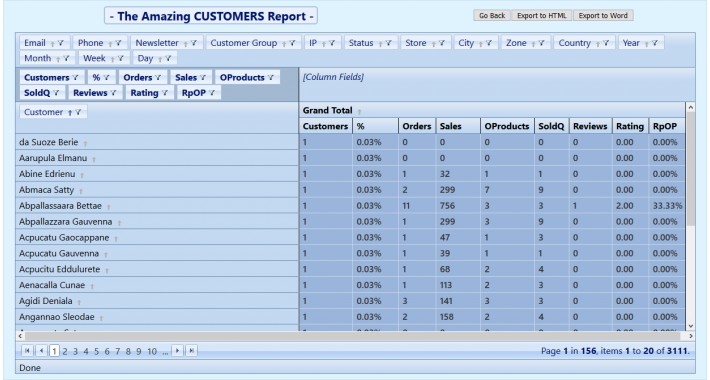Open the Rating data field filter dropdown
This screenshot has width=710, height=380.
pos(164,93)
